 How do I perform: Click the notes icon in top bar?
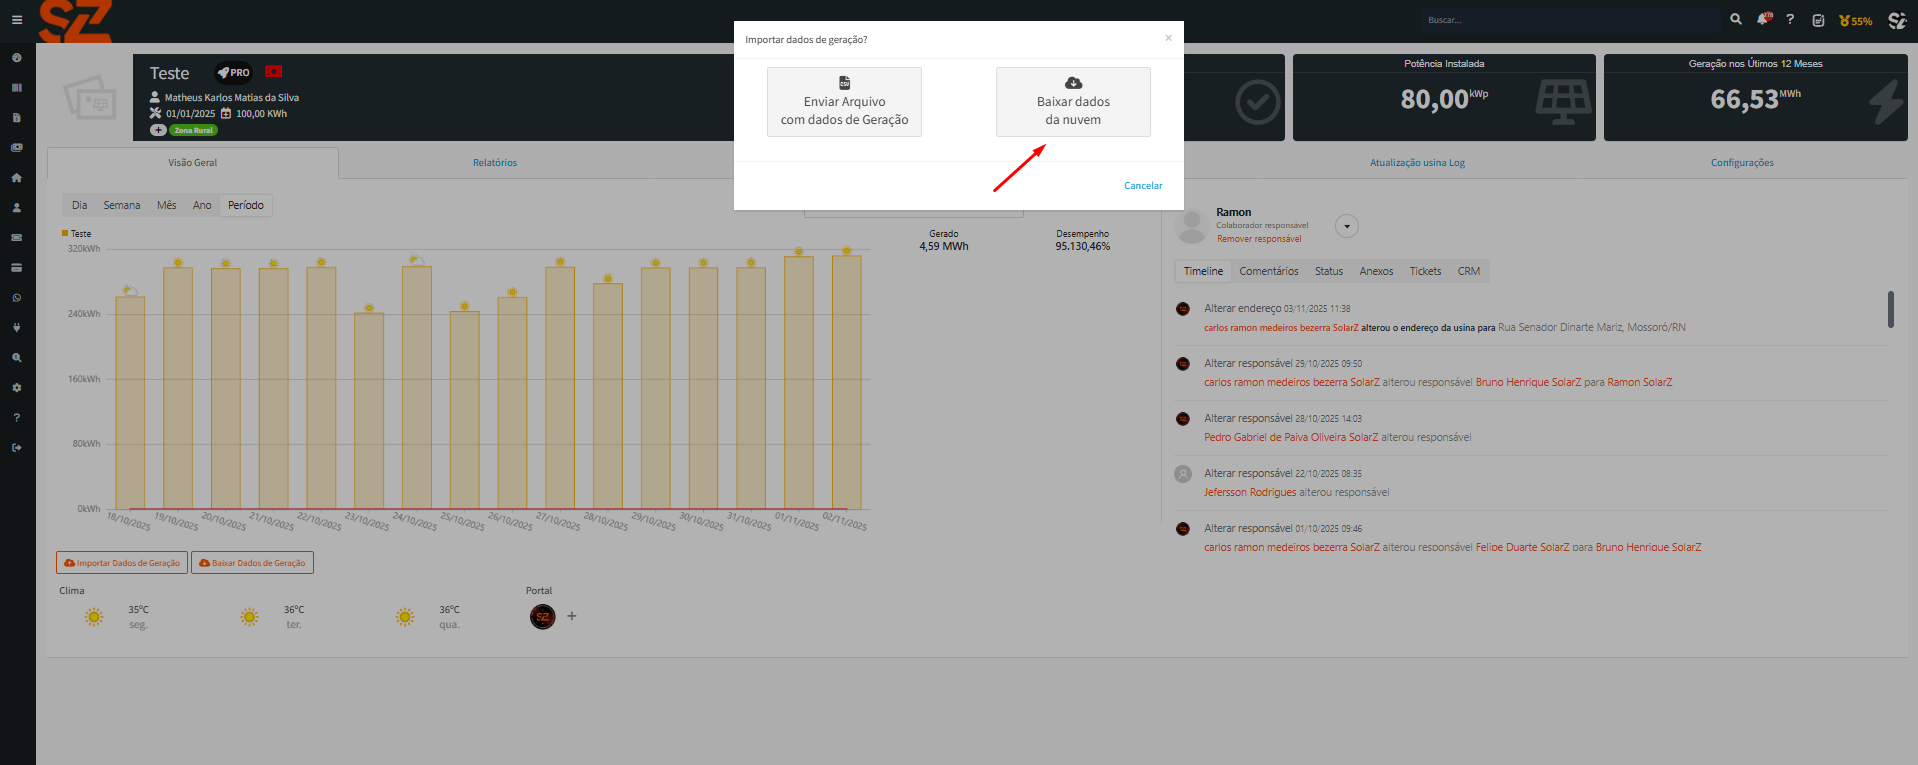[1818, 20]
